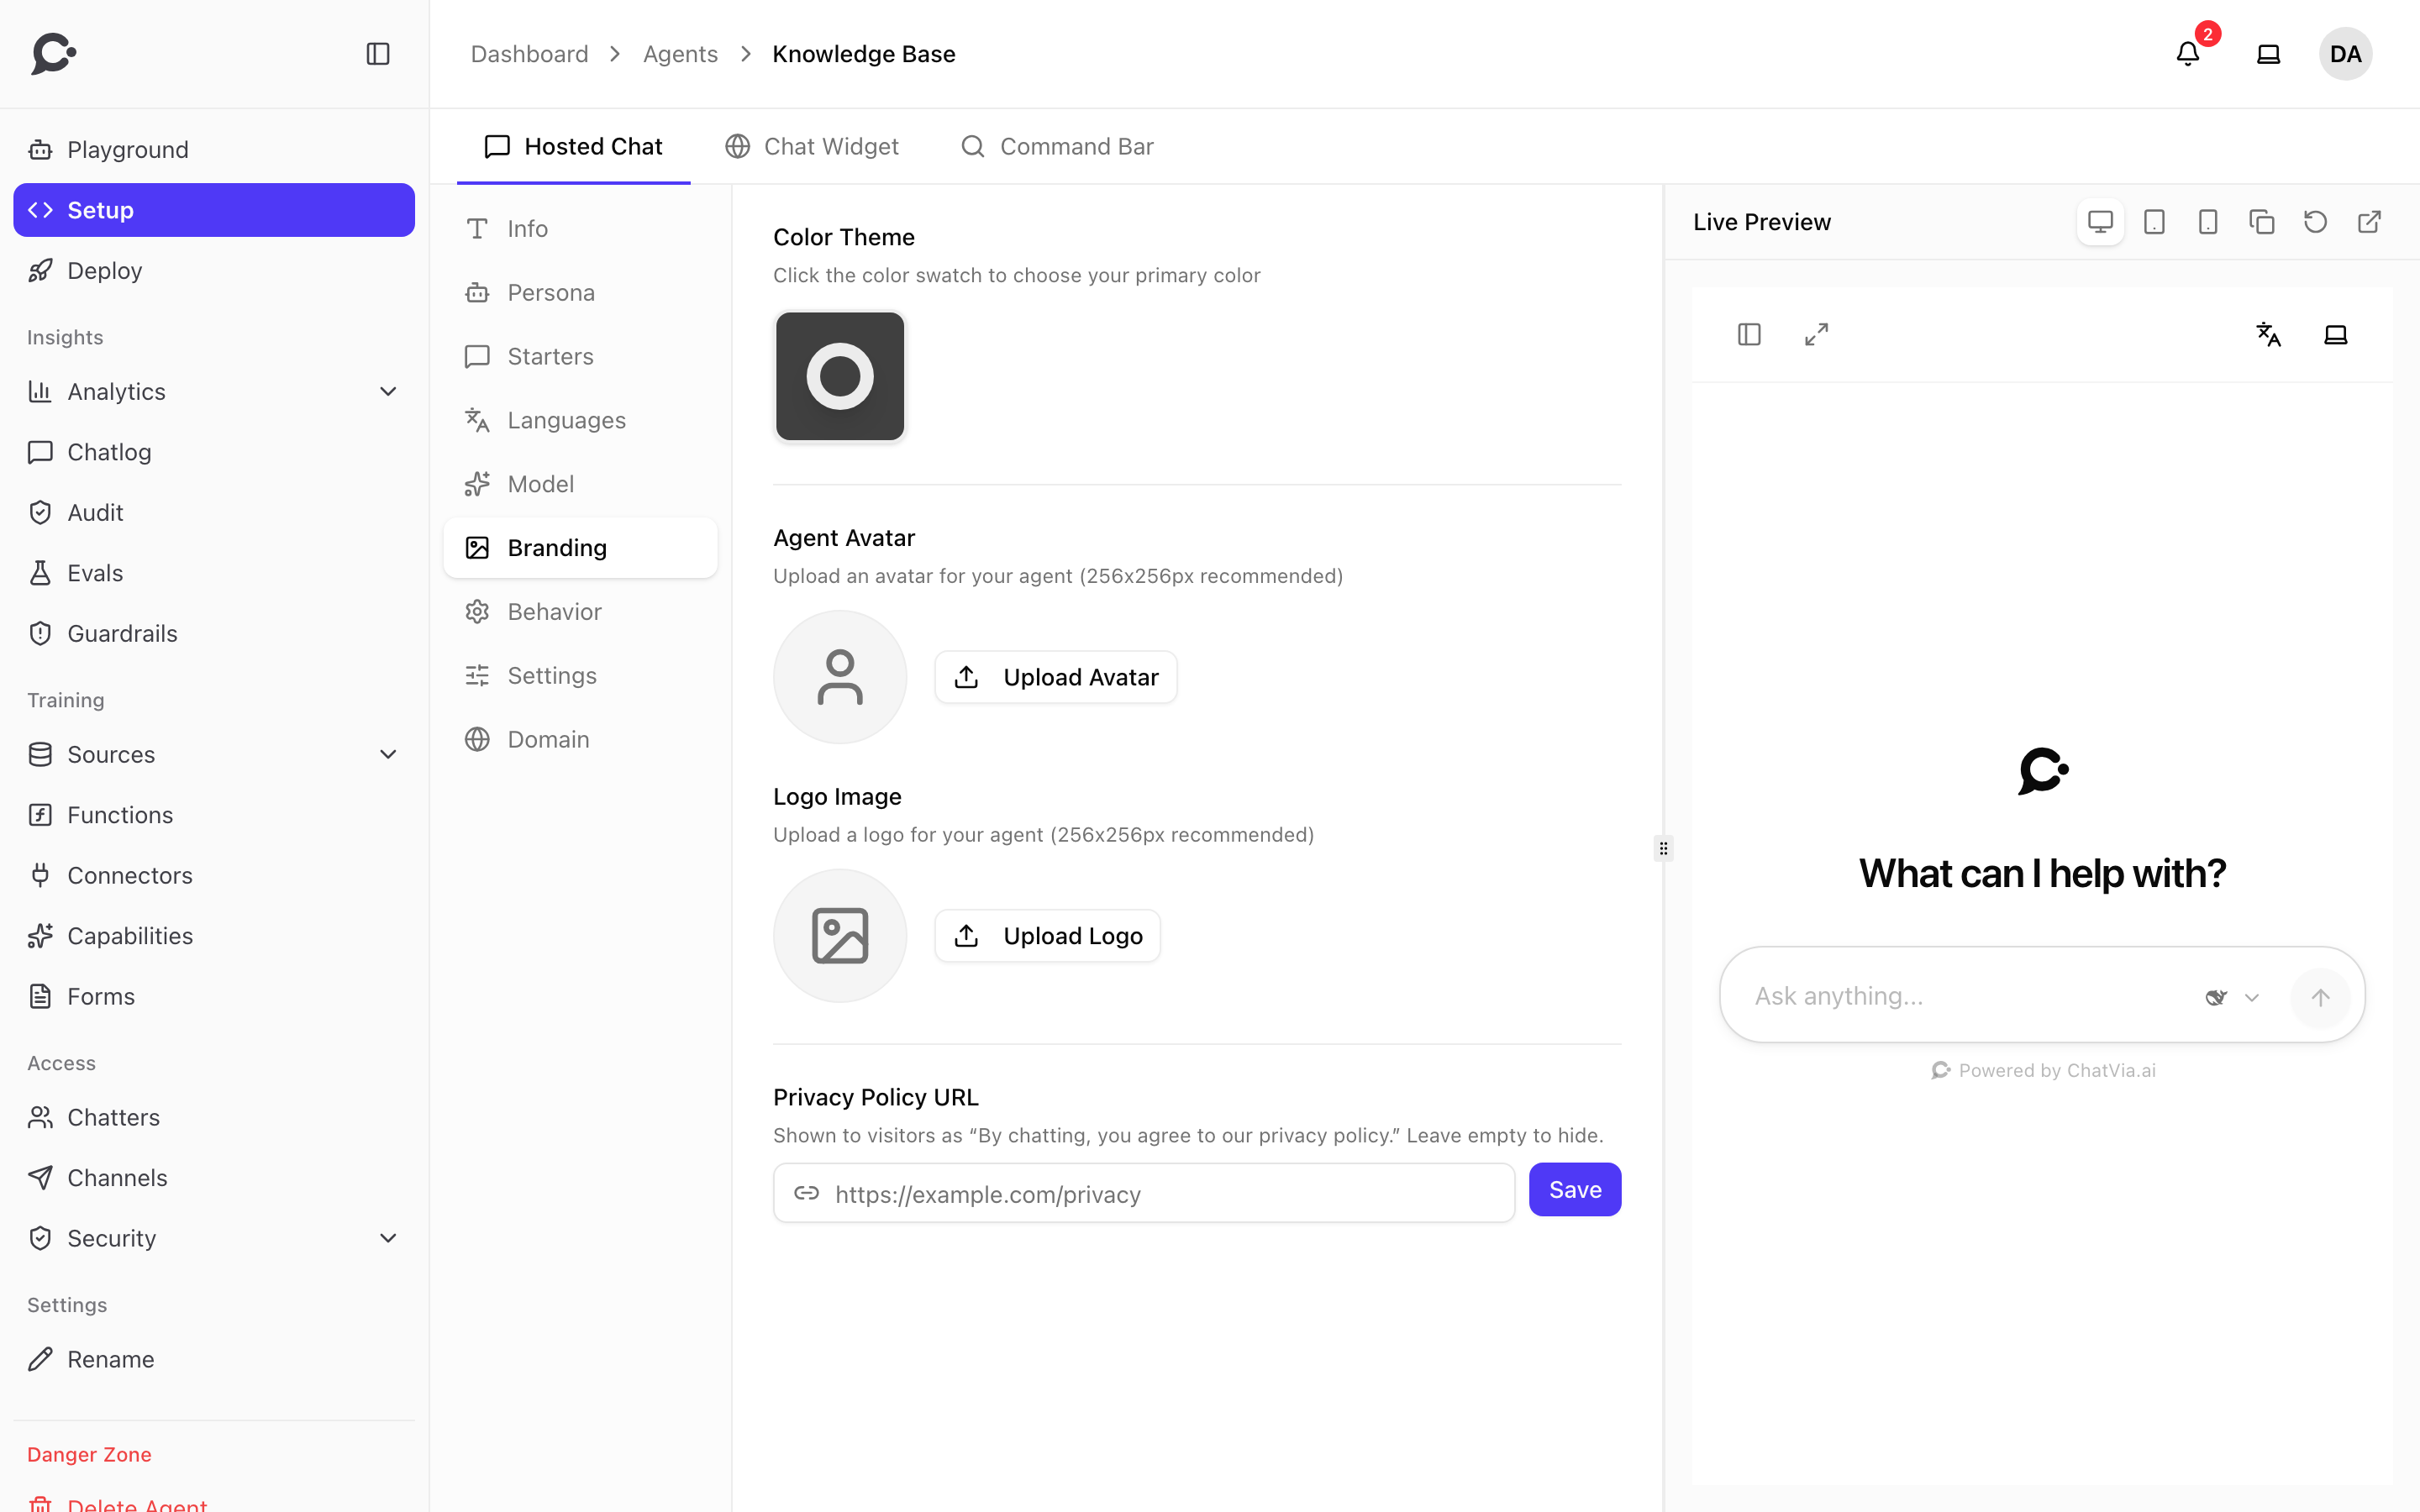Open Playground in the sidebar
This screenshot has width=2420, height=1512.
point(214,150)
